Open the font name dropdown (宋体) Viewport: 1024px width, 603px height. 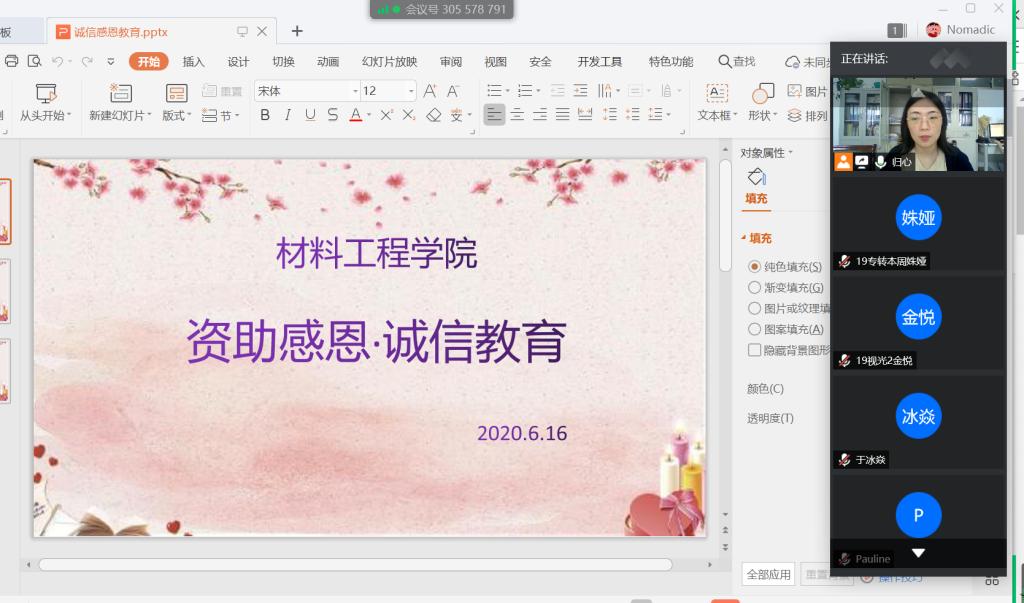click(x=354, y=91)
